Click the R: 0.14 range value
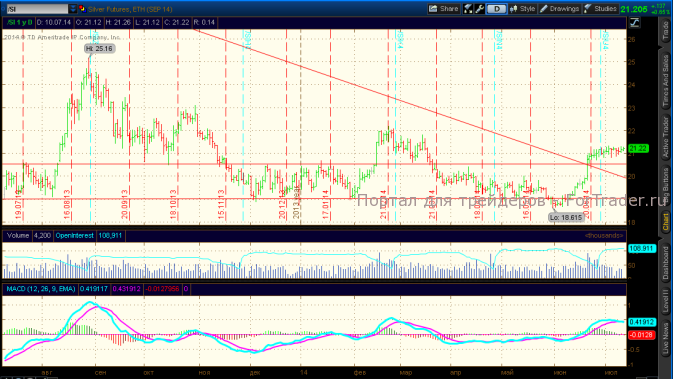The height and width of the screenshot is (379, 673). click(x=205, y=22)
